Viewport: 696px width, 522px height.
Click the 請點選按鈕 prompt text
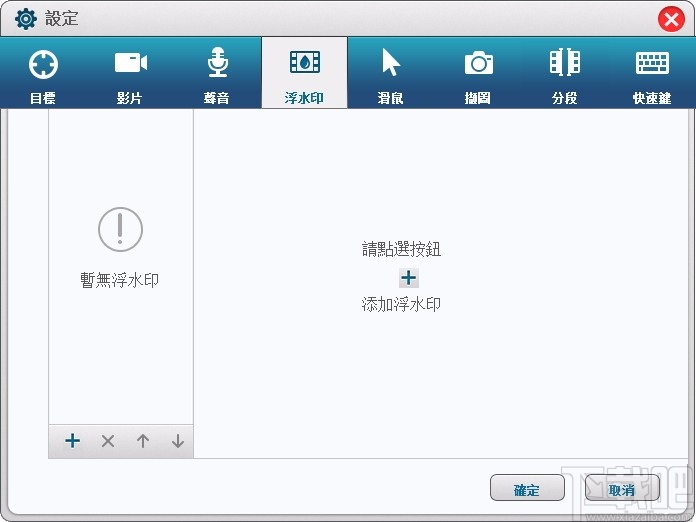click(401, 249)
